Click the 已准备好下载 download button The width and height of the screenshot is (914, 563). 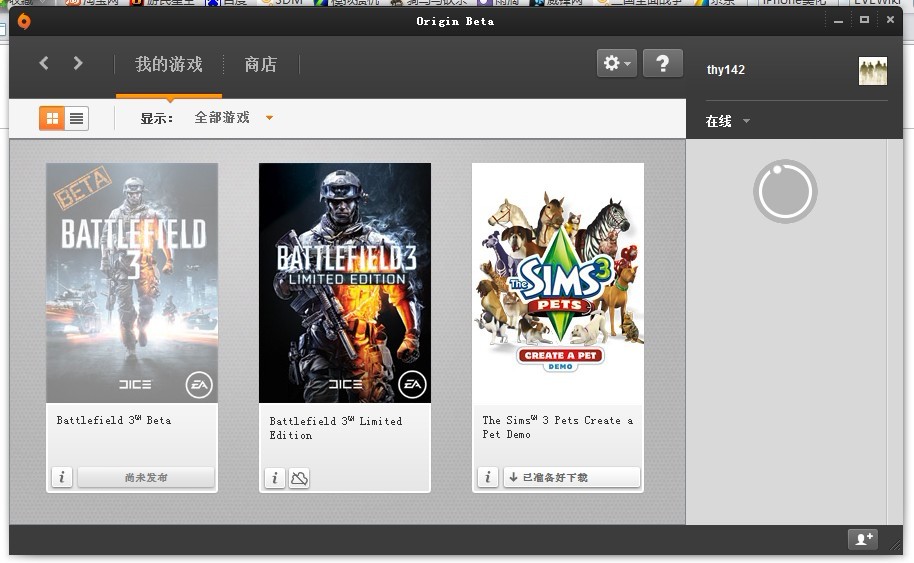click(x=571, y=478)
